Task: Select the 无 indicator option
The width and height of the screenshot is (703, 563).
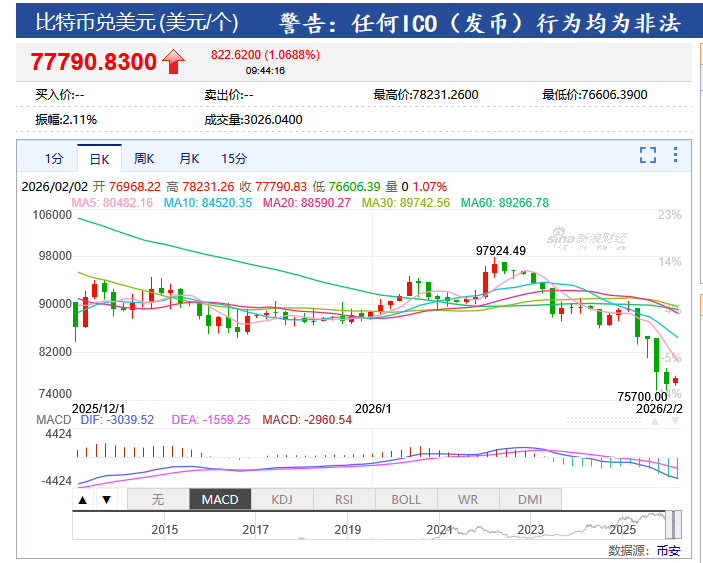Action: 157,499
